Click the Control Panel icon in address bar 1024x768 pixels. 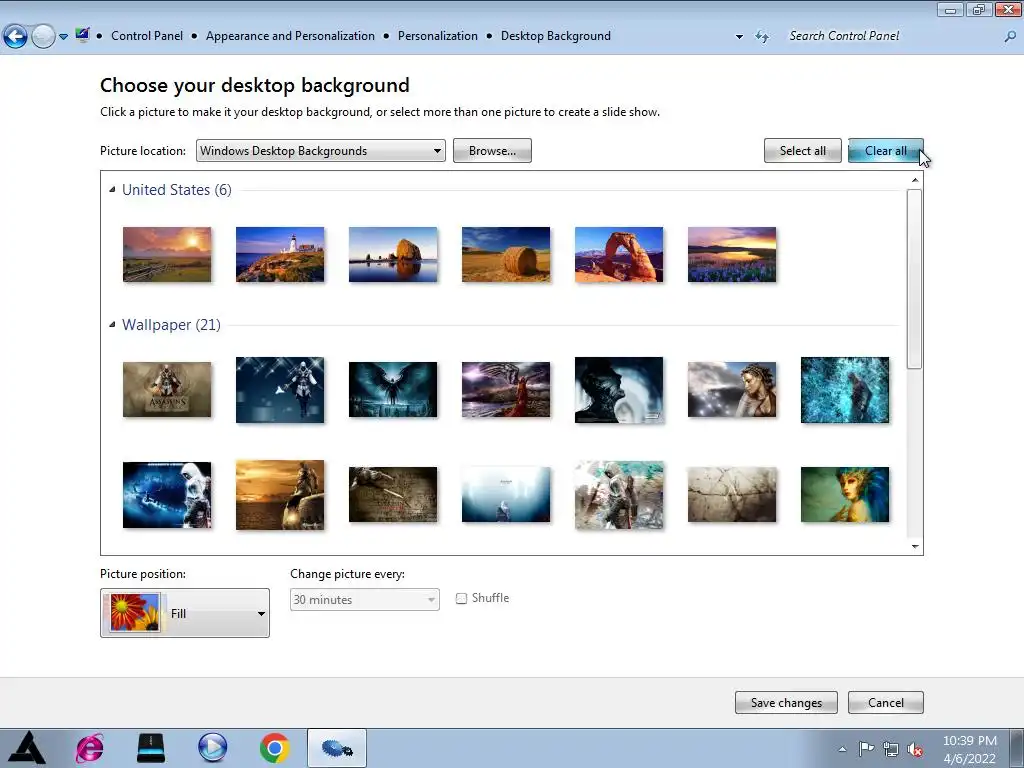coord(82,35)
